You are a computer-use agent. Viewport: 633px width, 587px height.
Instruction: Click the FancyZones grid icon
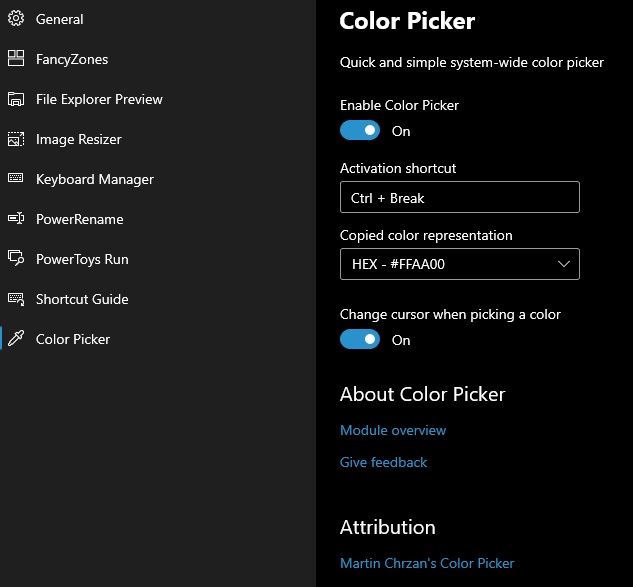16,59
